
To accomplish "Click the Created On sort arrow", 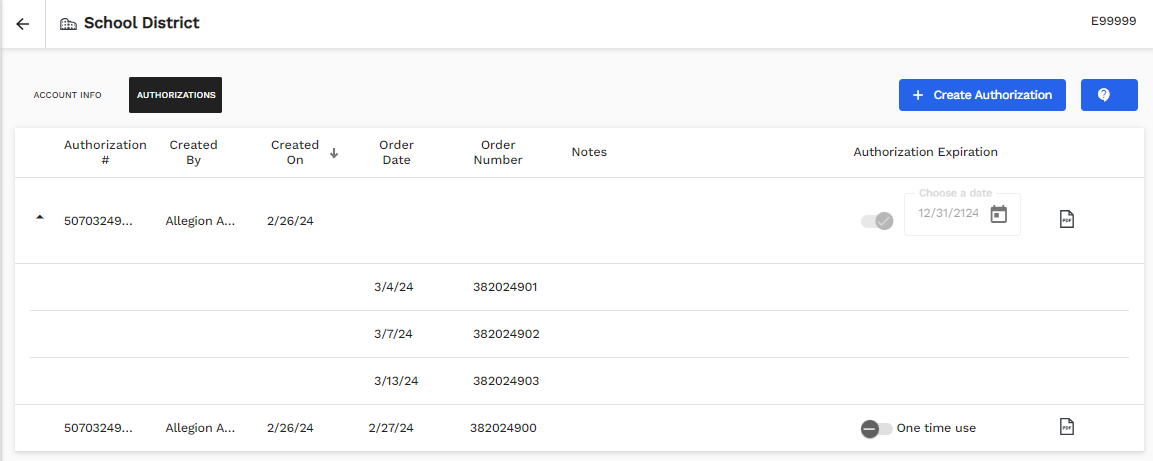I will pyautogui.click(x=334, y=153).
